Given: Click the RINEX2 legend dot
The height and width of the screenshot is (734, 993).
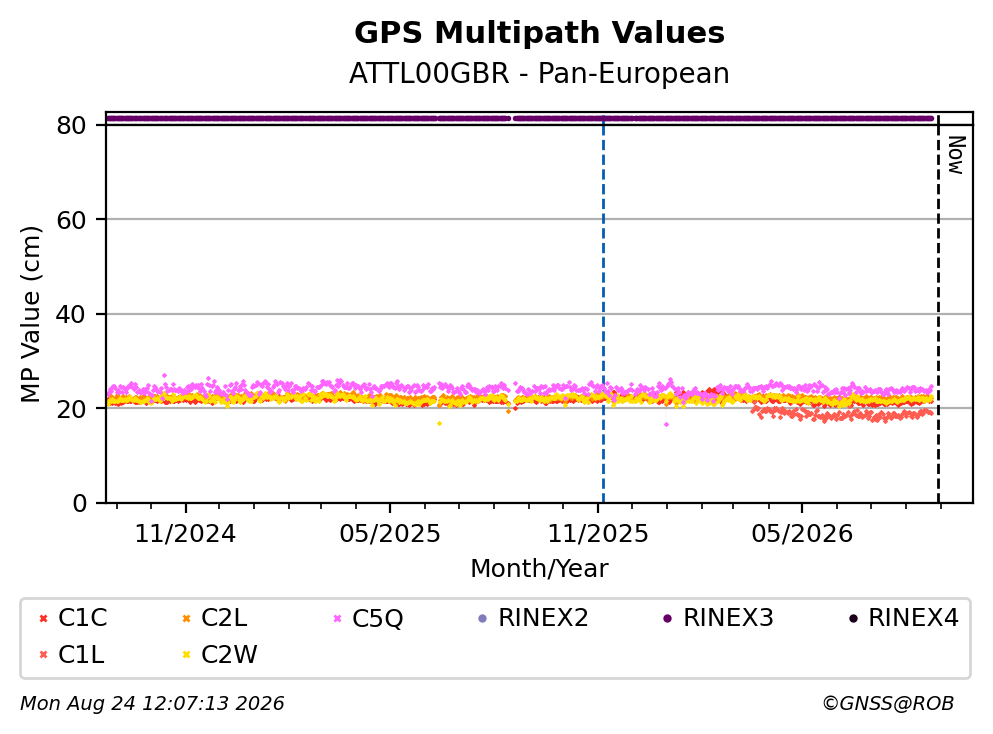Looking at the screenshot, I should click(483, 618).
